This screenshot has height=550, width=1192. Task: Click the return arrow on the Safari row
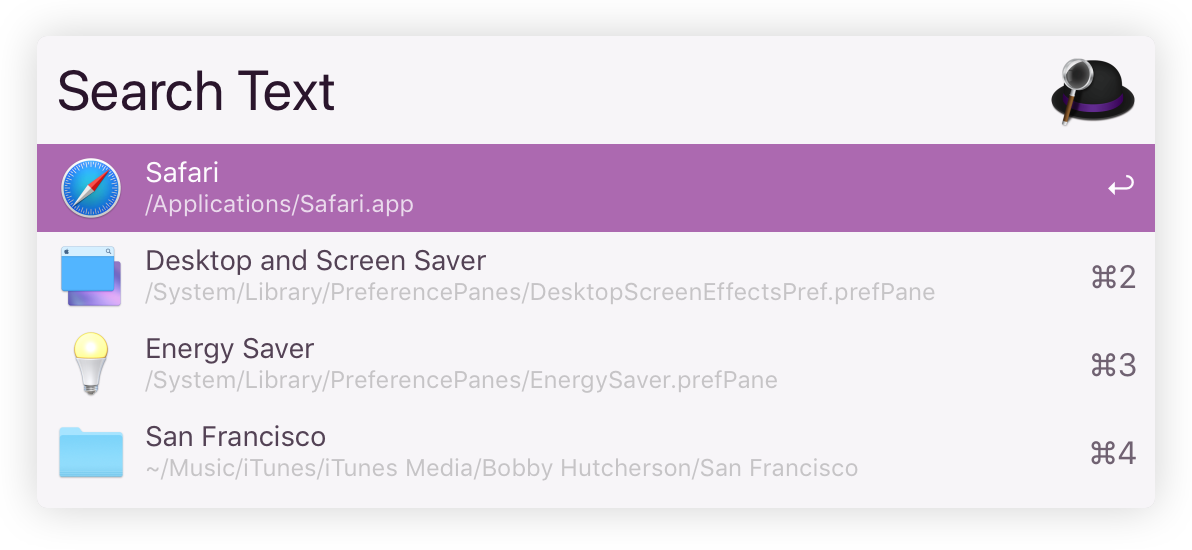click(1120, 187)
